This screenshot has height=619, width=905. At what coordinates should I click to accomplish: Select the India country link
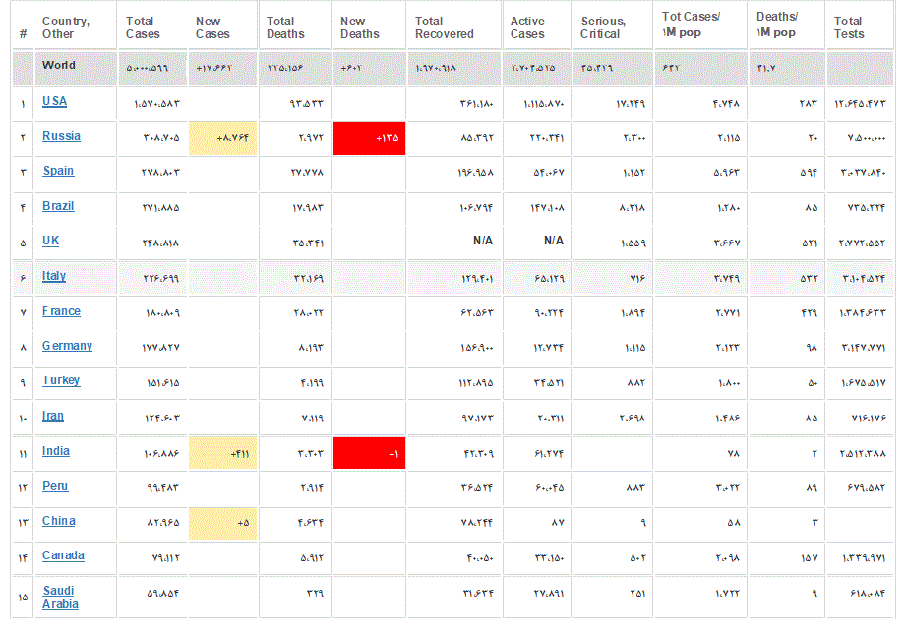[x=56, y=451]
